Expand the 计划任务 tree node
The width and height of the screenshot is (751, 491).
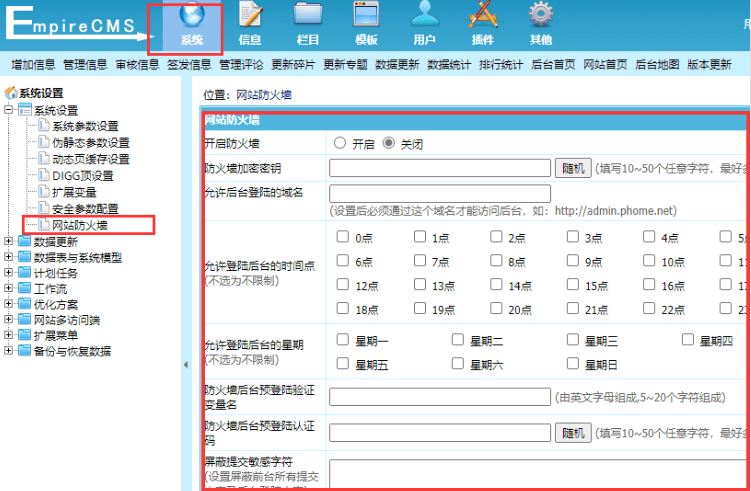[x=8, y=273]
